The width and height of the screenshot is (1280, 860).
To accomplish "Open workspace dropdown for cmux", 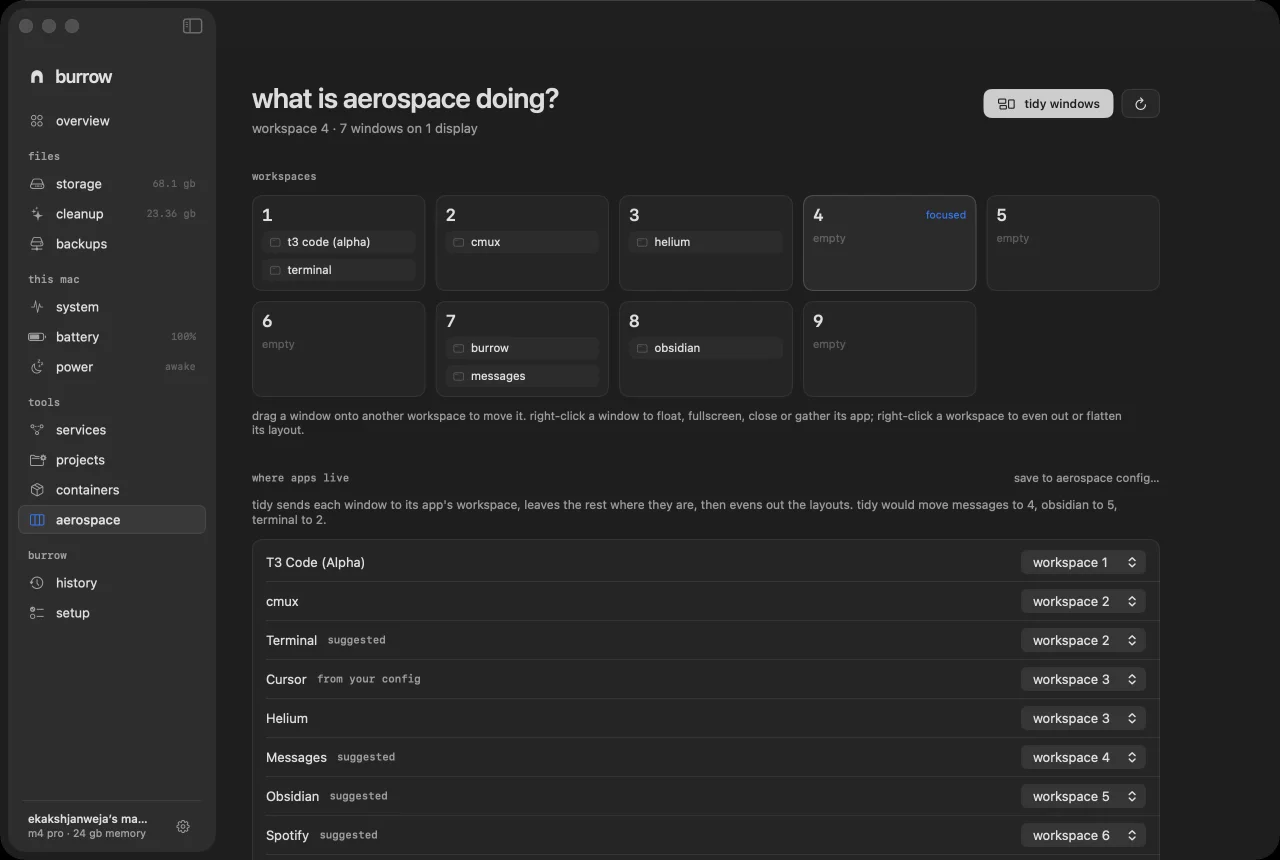I will [x=1083, y=601].
